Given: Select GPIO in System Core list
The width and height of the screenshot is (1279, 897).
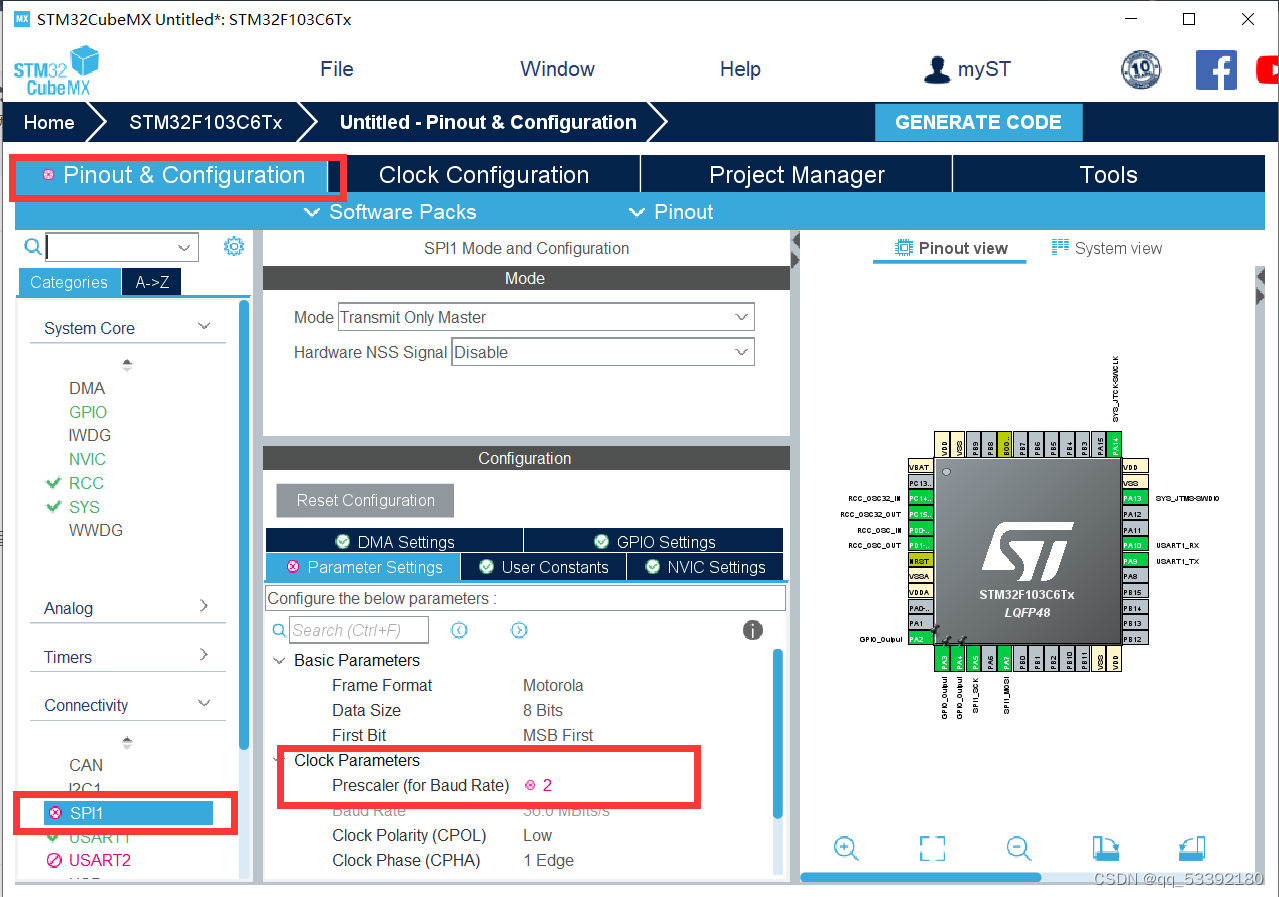Looking at the screenshot, I should click(x=88, y=412).
